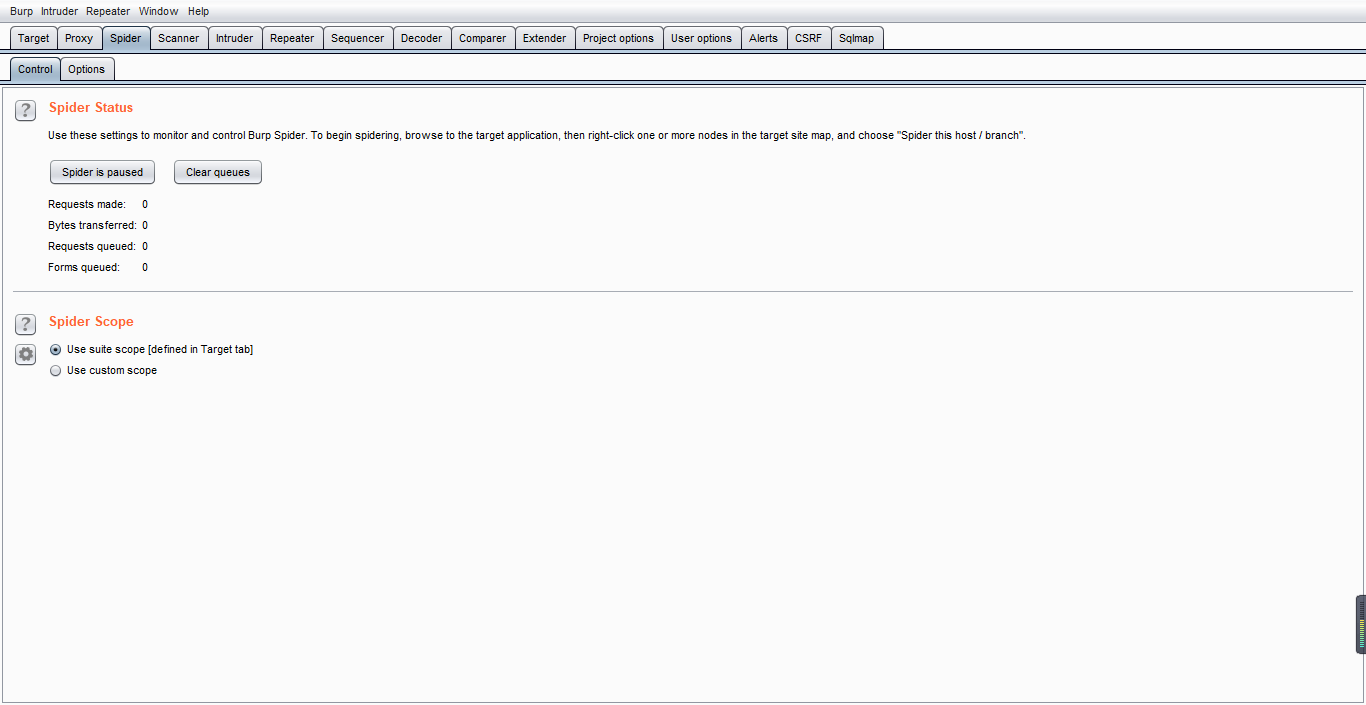Click the Spider usage description text

click(x=537, y=135)
